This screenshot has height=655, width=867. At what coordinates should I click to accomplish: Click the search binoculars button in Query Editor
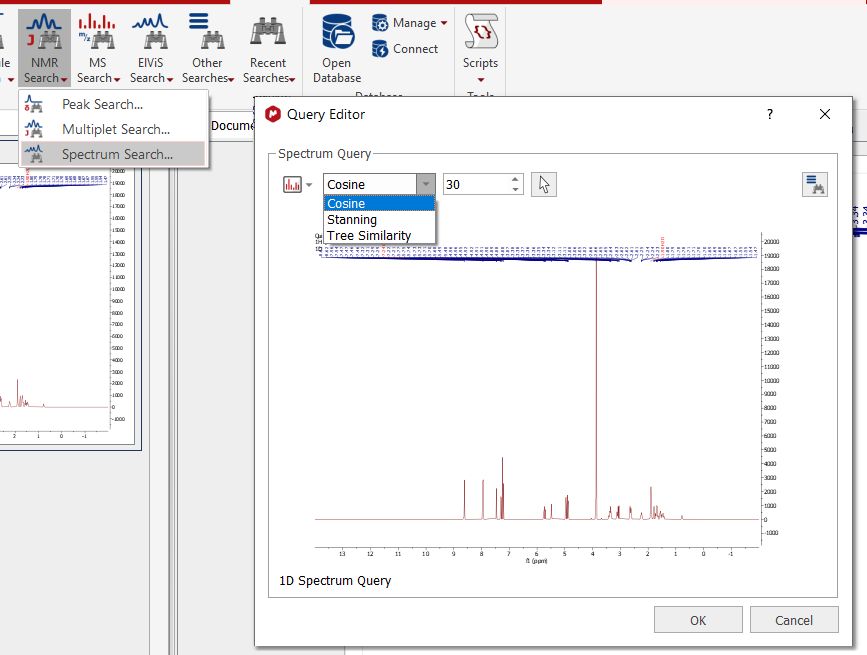tap(815, 185)
